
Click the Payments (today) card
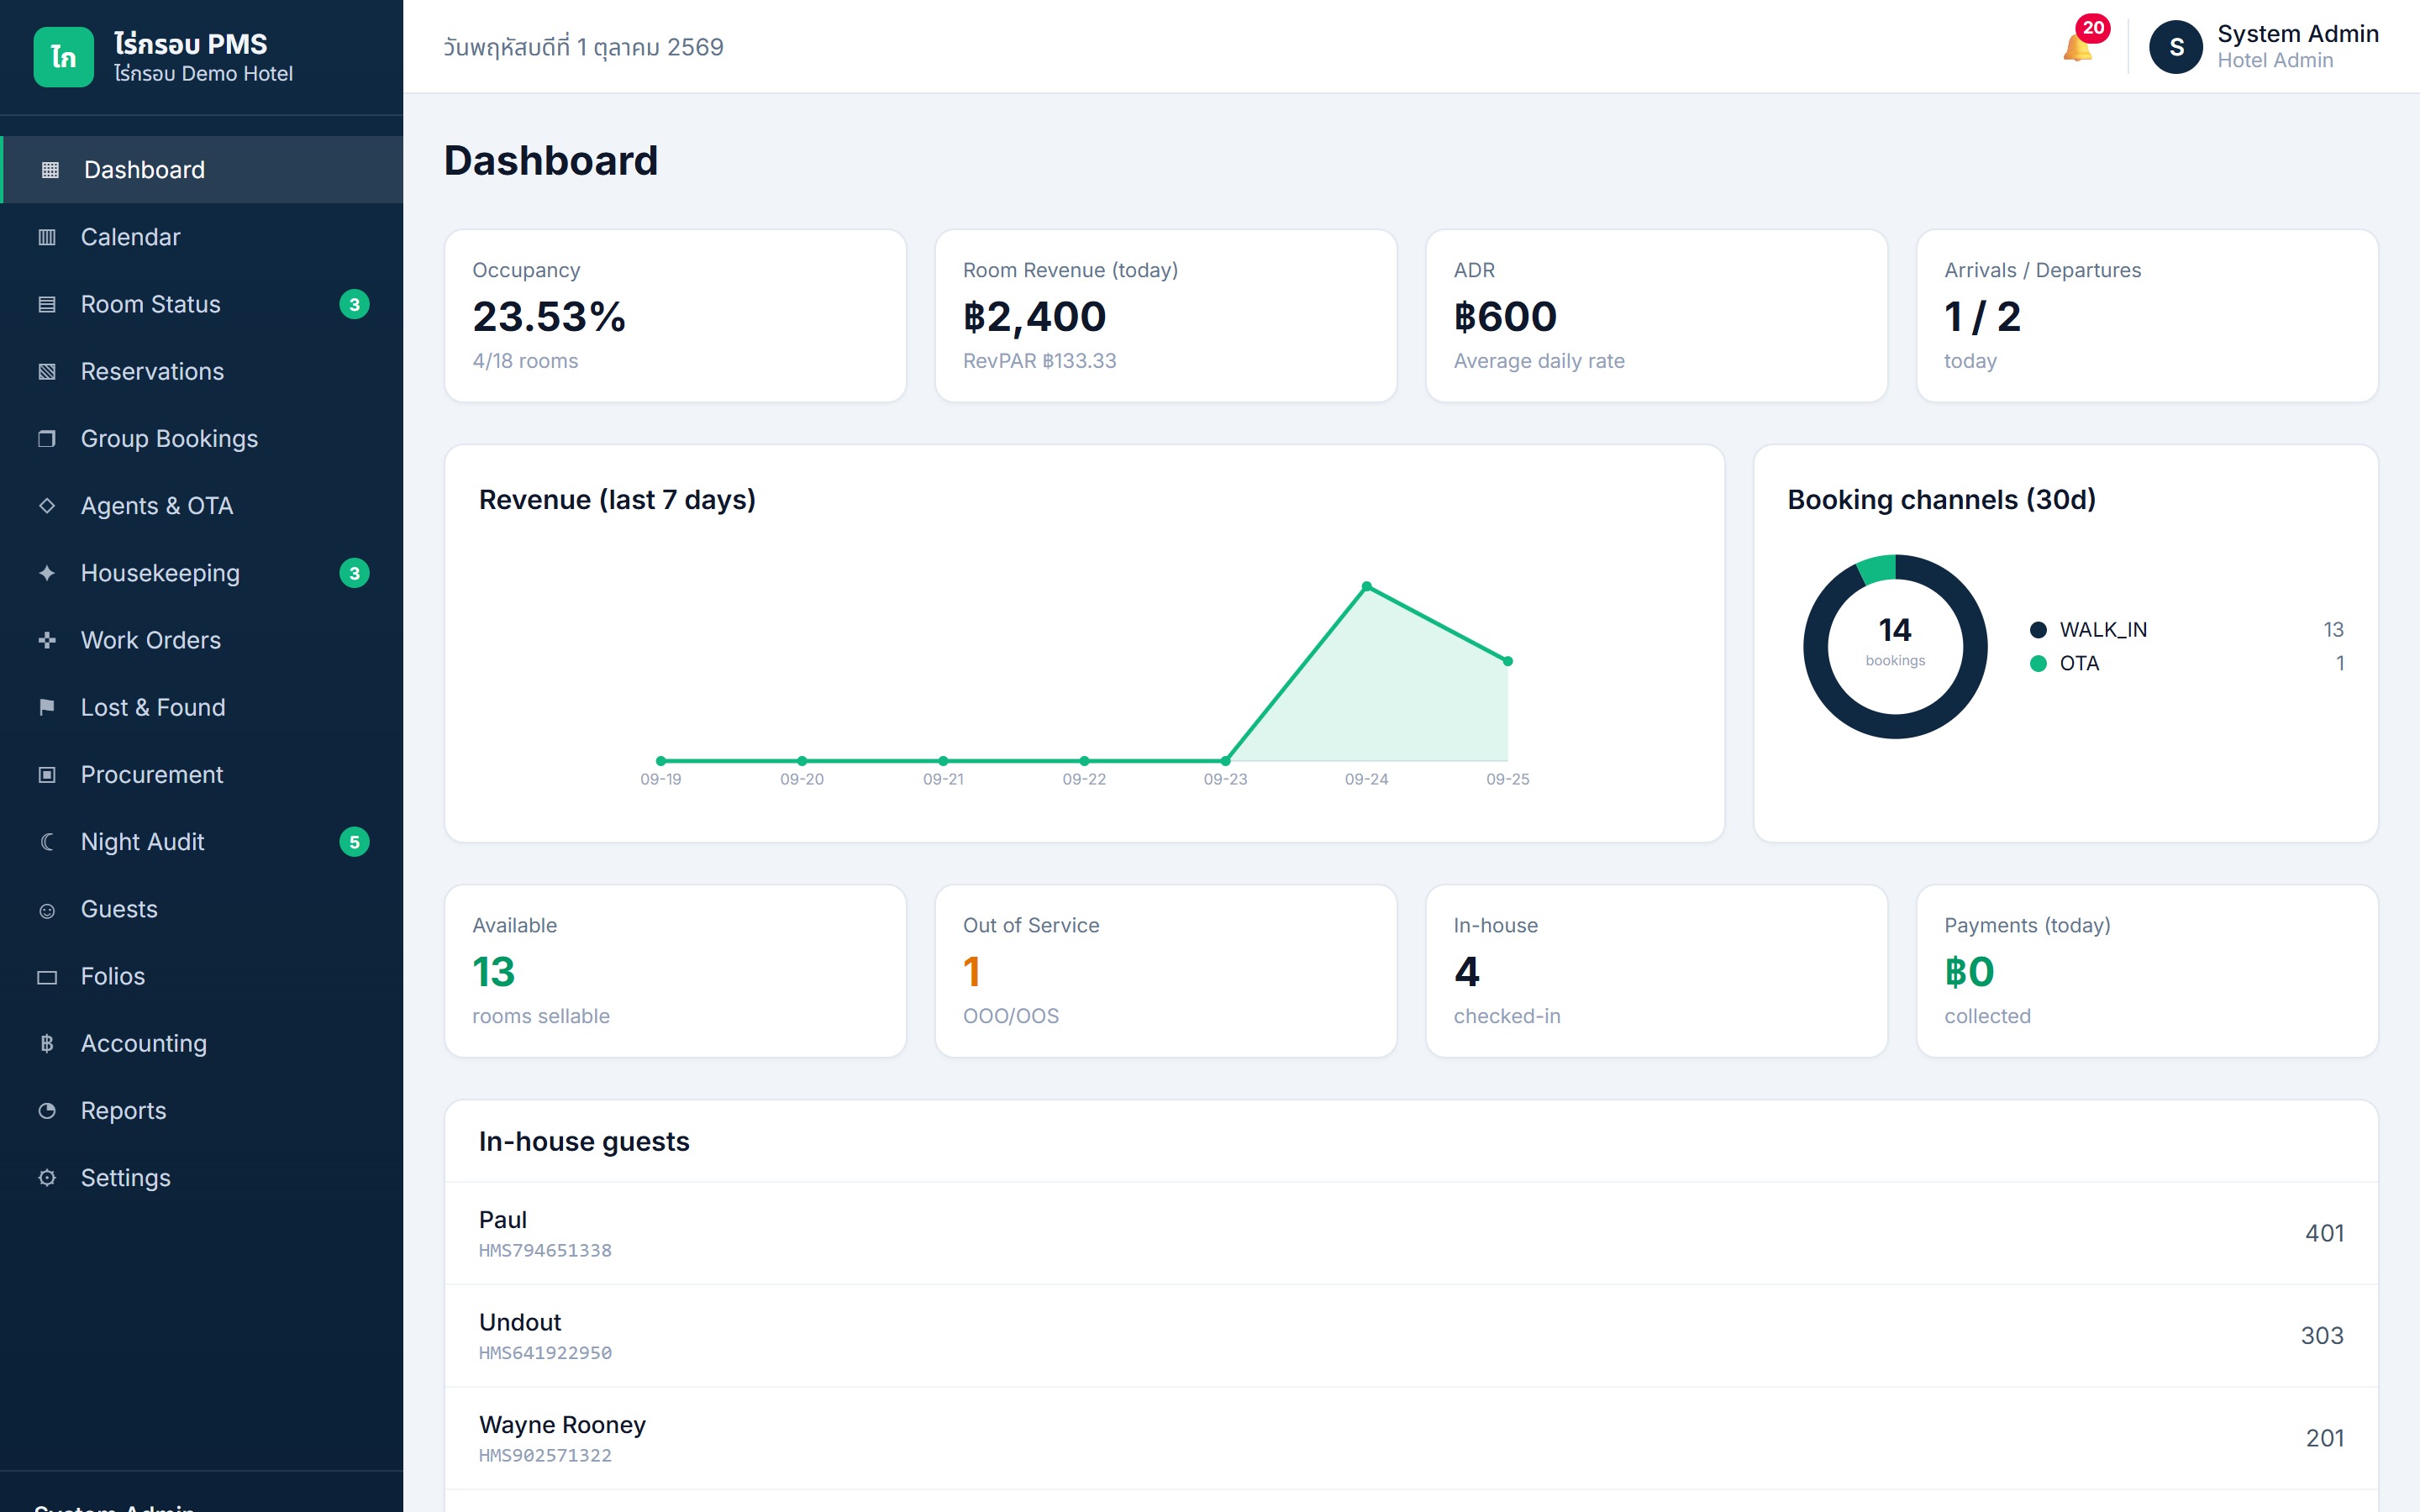tap(2147, 971)
